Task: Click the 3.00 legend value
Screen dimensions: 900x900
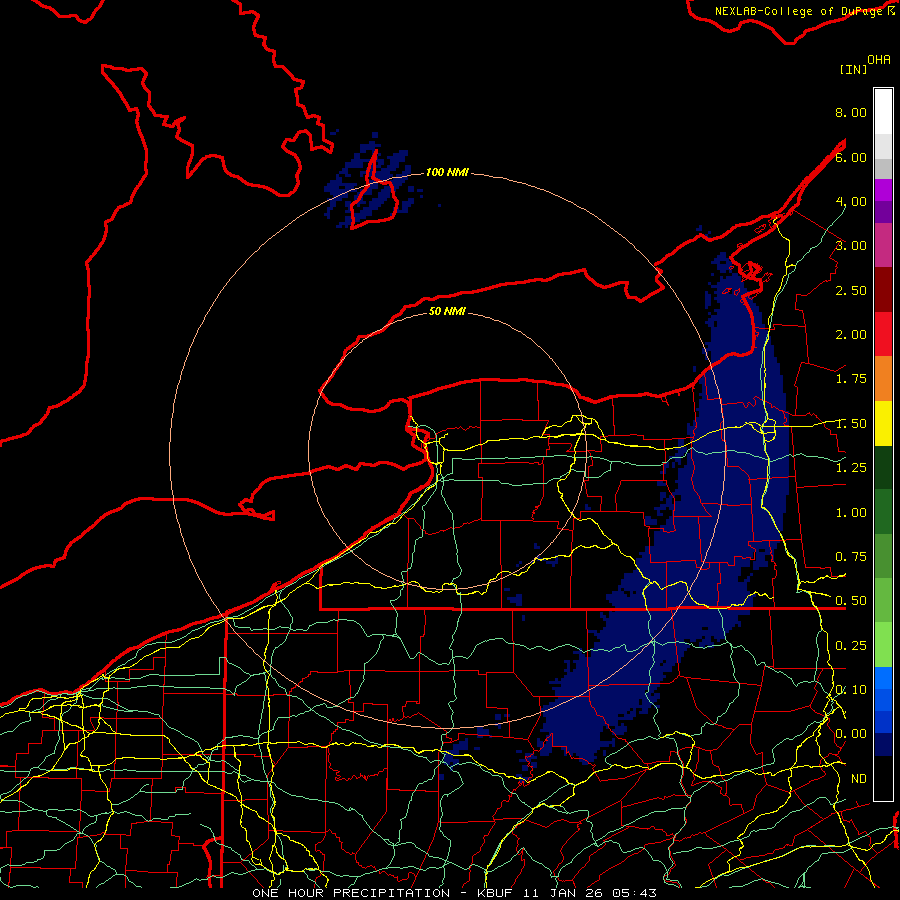Action: pyautogui.click(x=851, y=246)
